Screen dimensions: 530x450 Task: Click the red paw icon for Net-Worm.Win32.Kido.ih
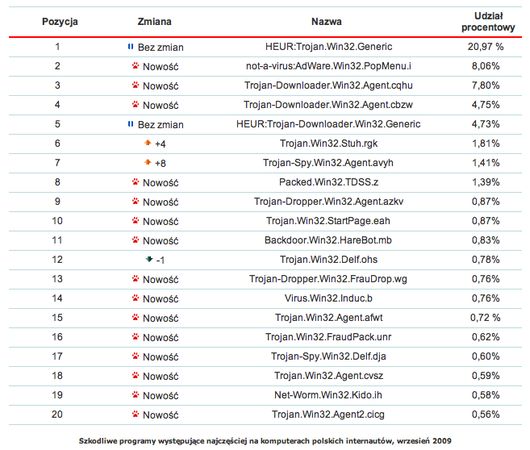135,395
